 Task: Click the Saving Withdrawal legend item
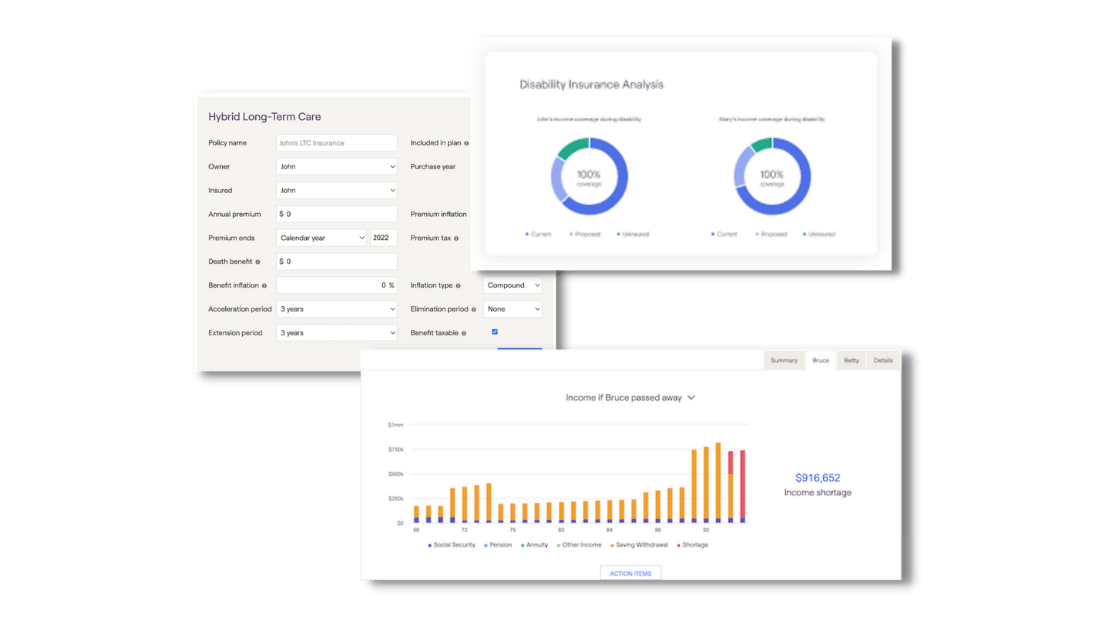click(x=639, y=545)
